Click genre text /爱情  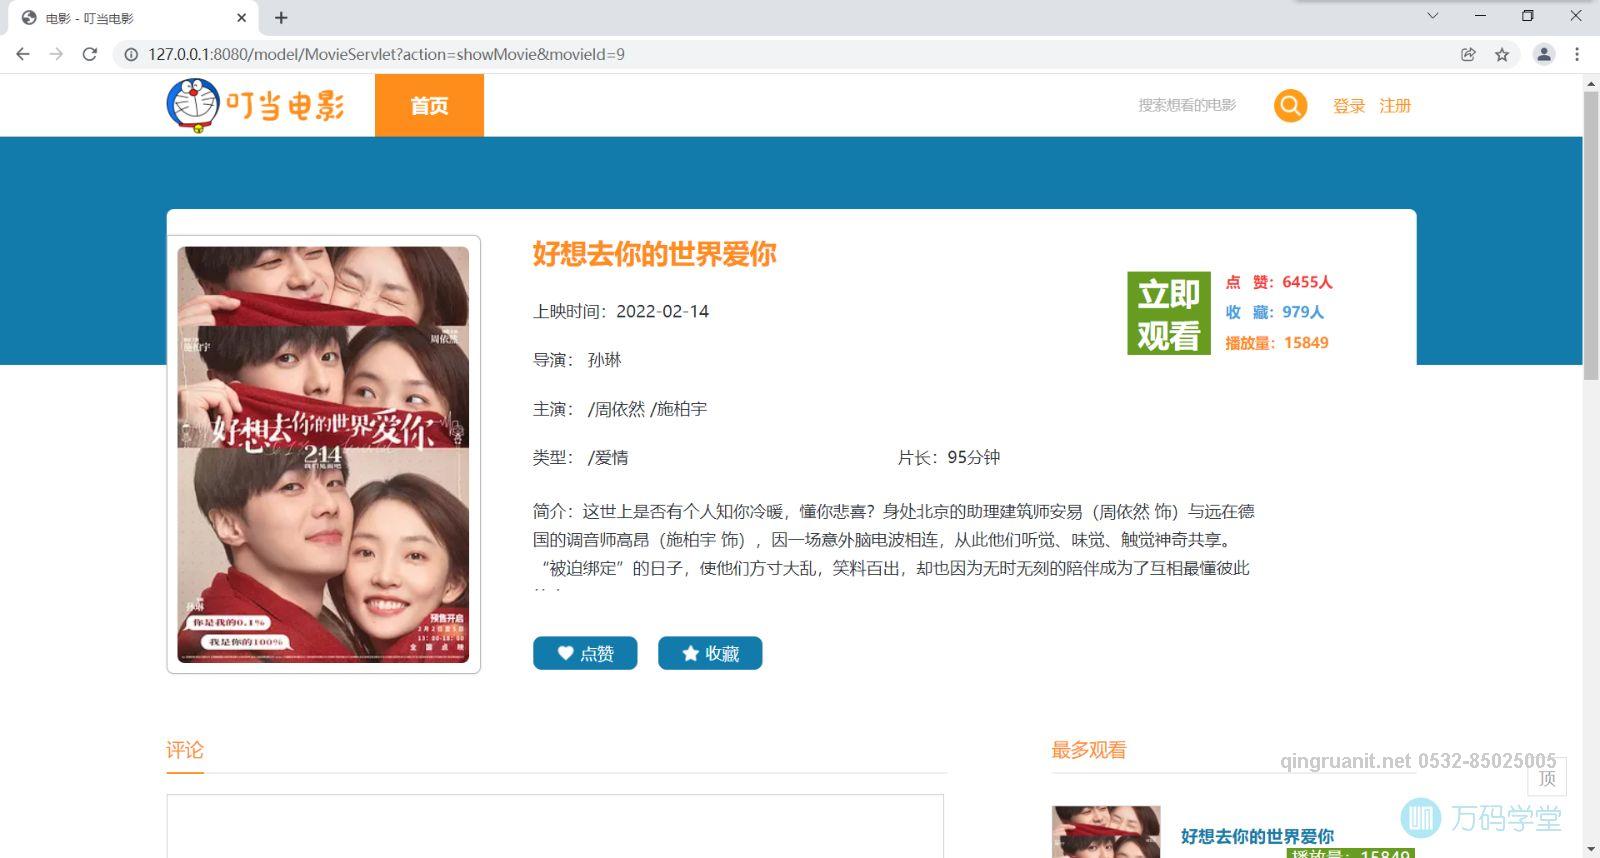tap(608, 457)
